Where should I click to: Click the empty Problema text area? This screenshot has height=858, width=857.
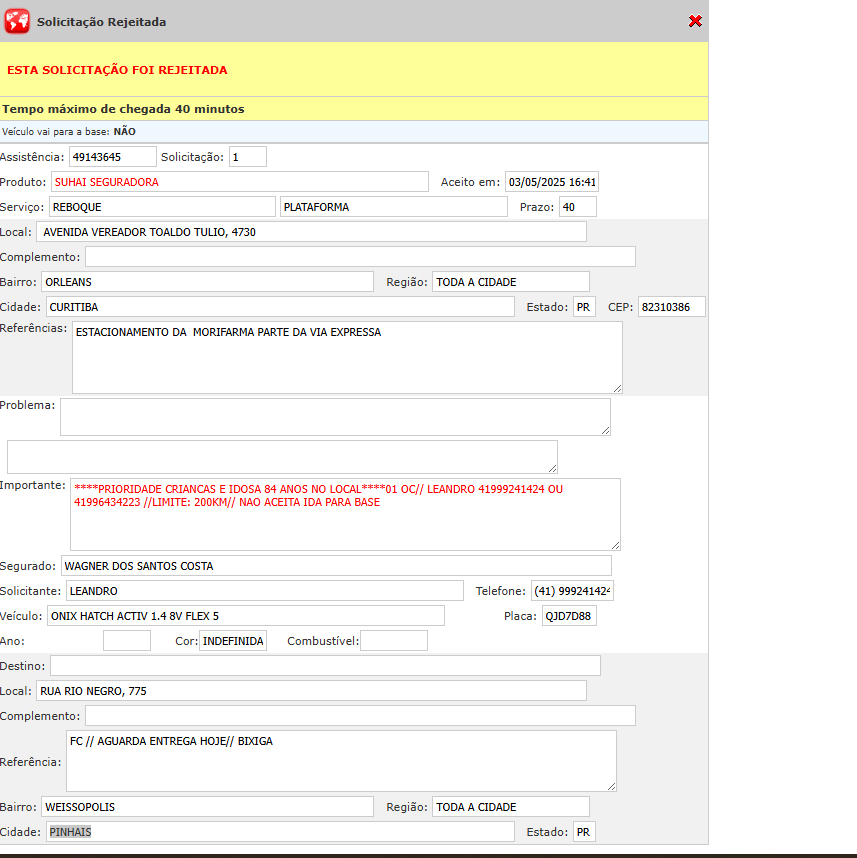click(335, 417)
